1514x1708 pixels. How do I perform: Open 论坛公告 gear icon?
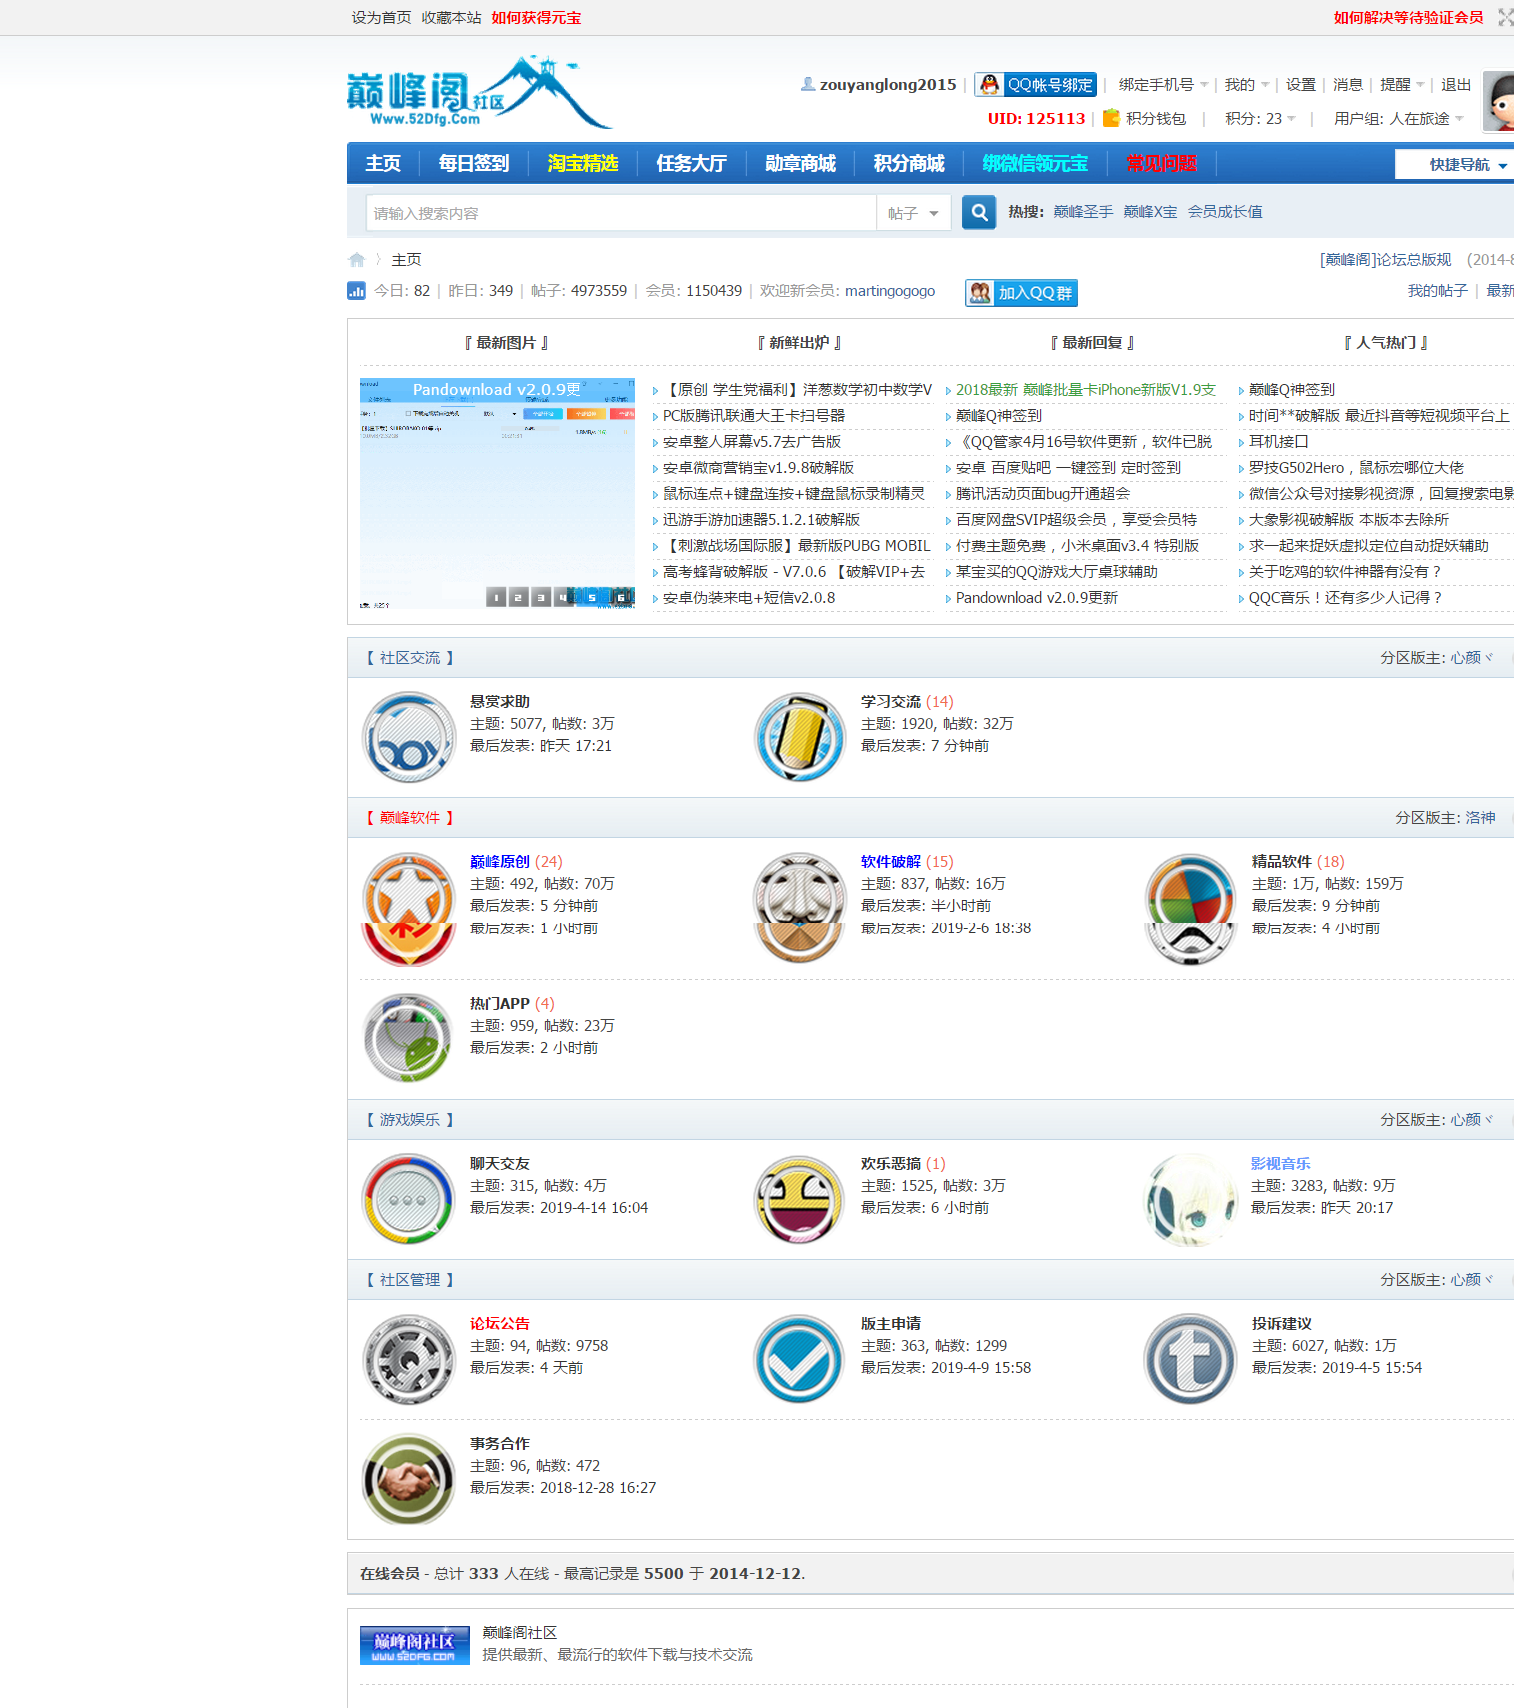pos(408,1359)
